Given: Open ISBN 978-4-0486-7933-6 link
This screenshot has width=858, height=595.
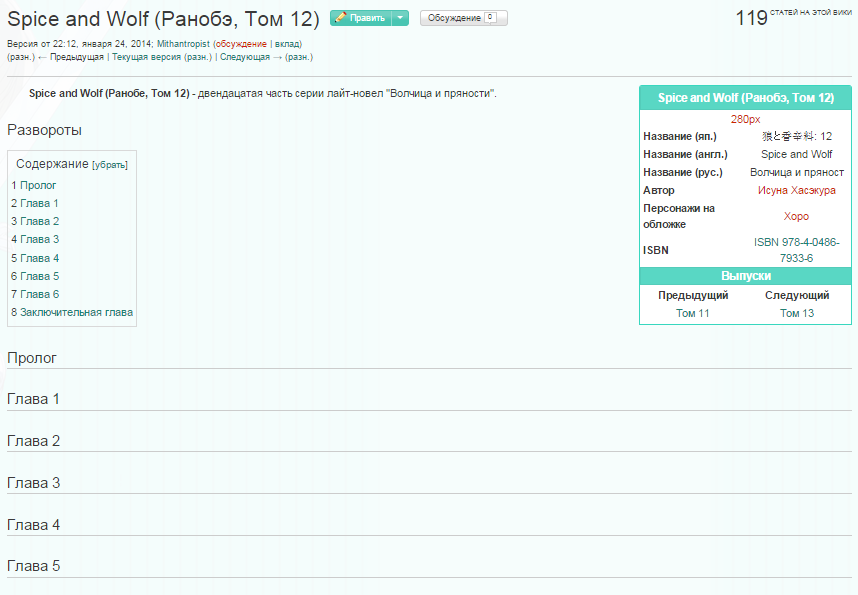Looking at the screenshot, I should click(x=796, y=250).
